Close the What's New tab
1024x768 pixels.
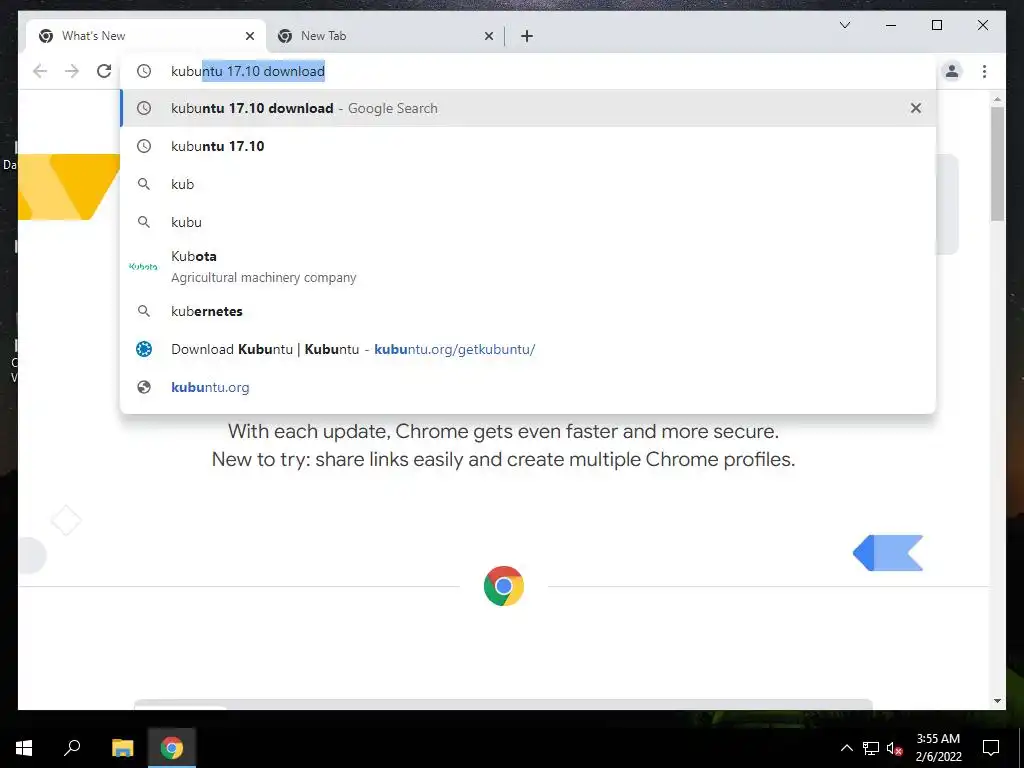[x=249, y=36]
